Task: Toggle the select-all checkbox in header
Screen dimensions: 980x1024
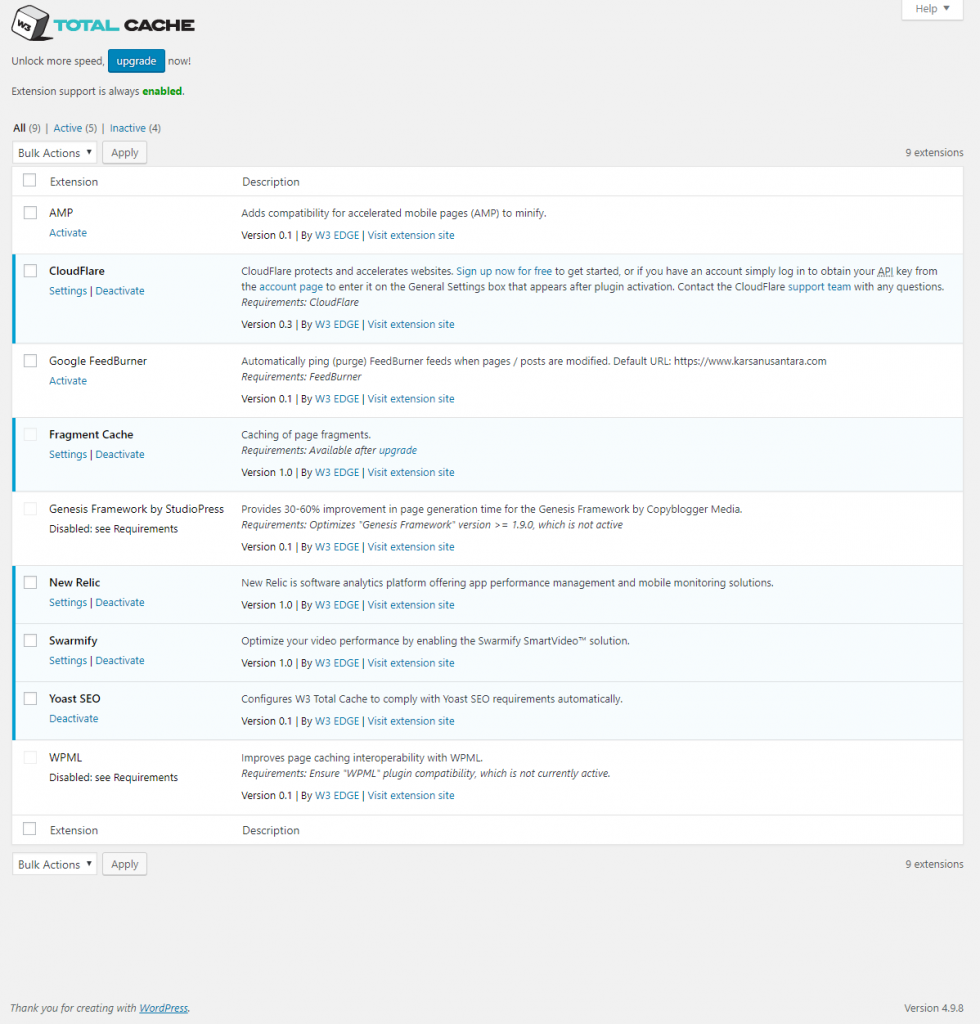Action: coord(30,181)
